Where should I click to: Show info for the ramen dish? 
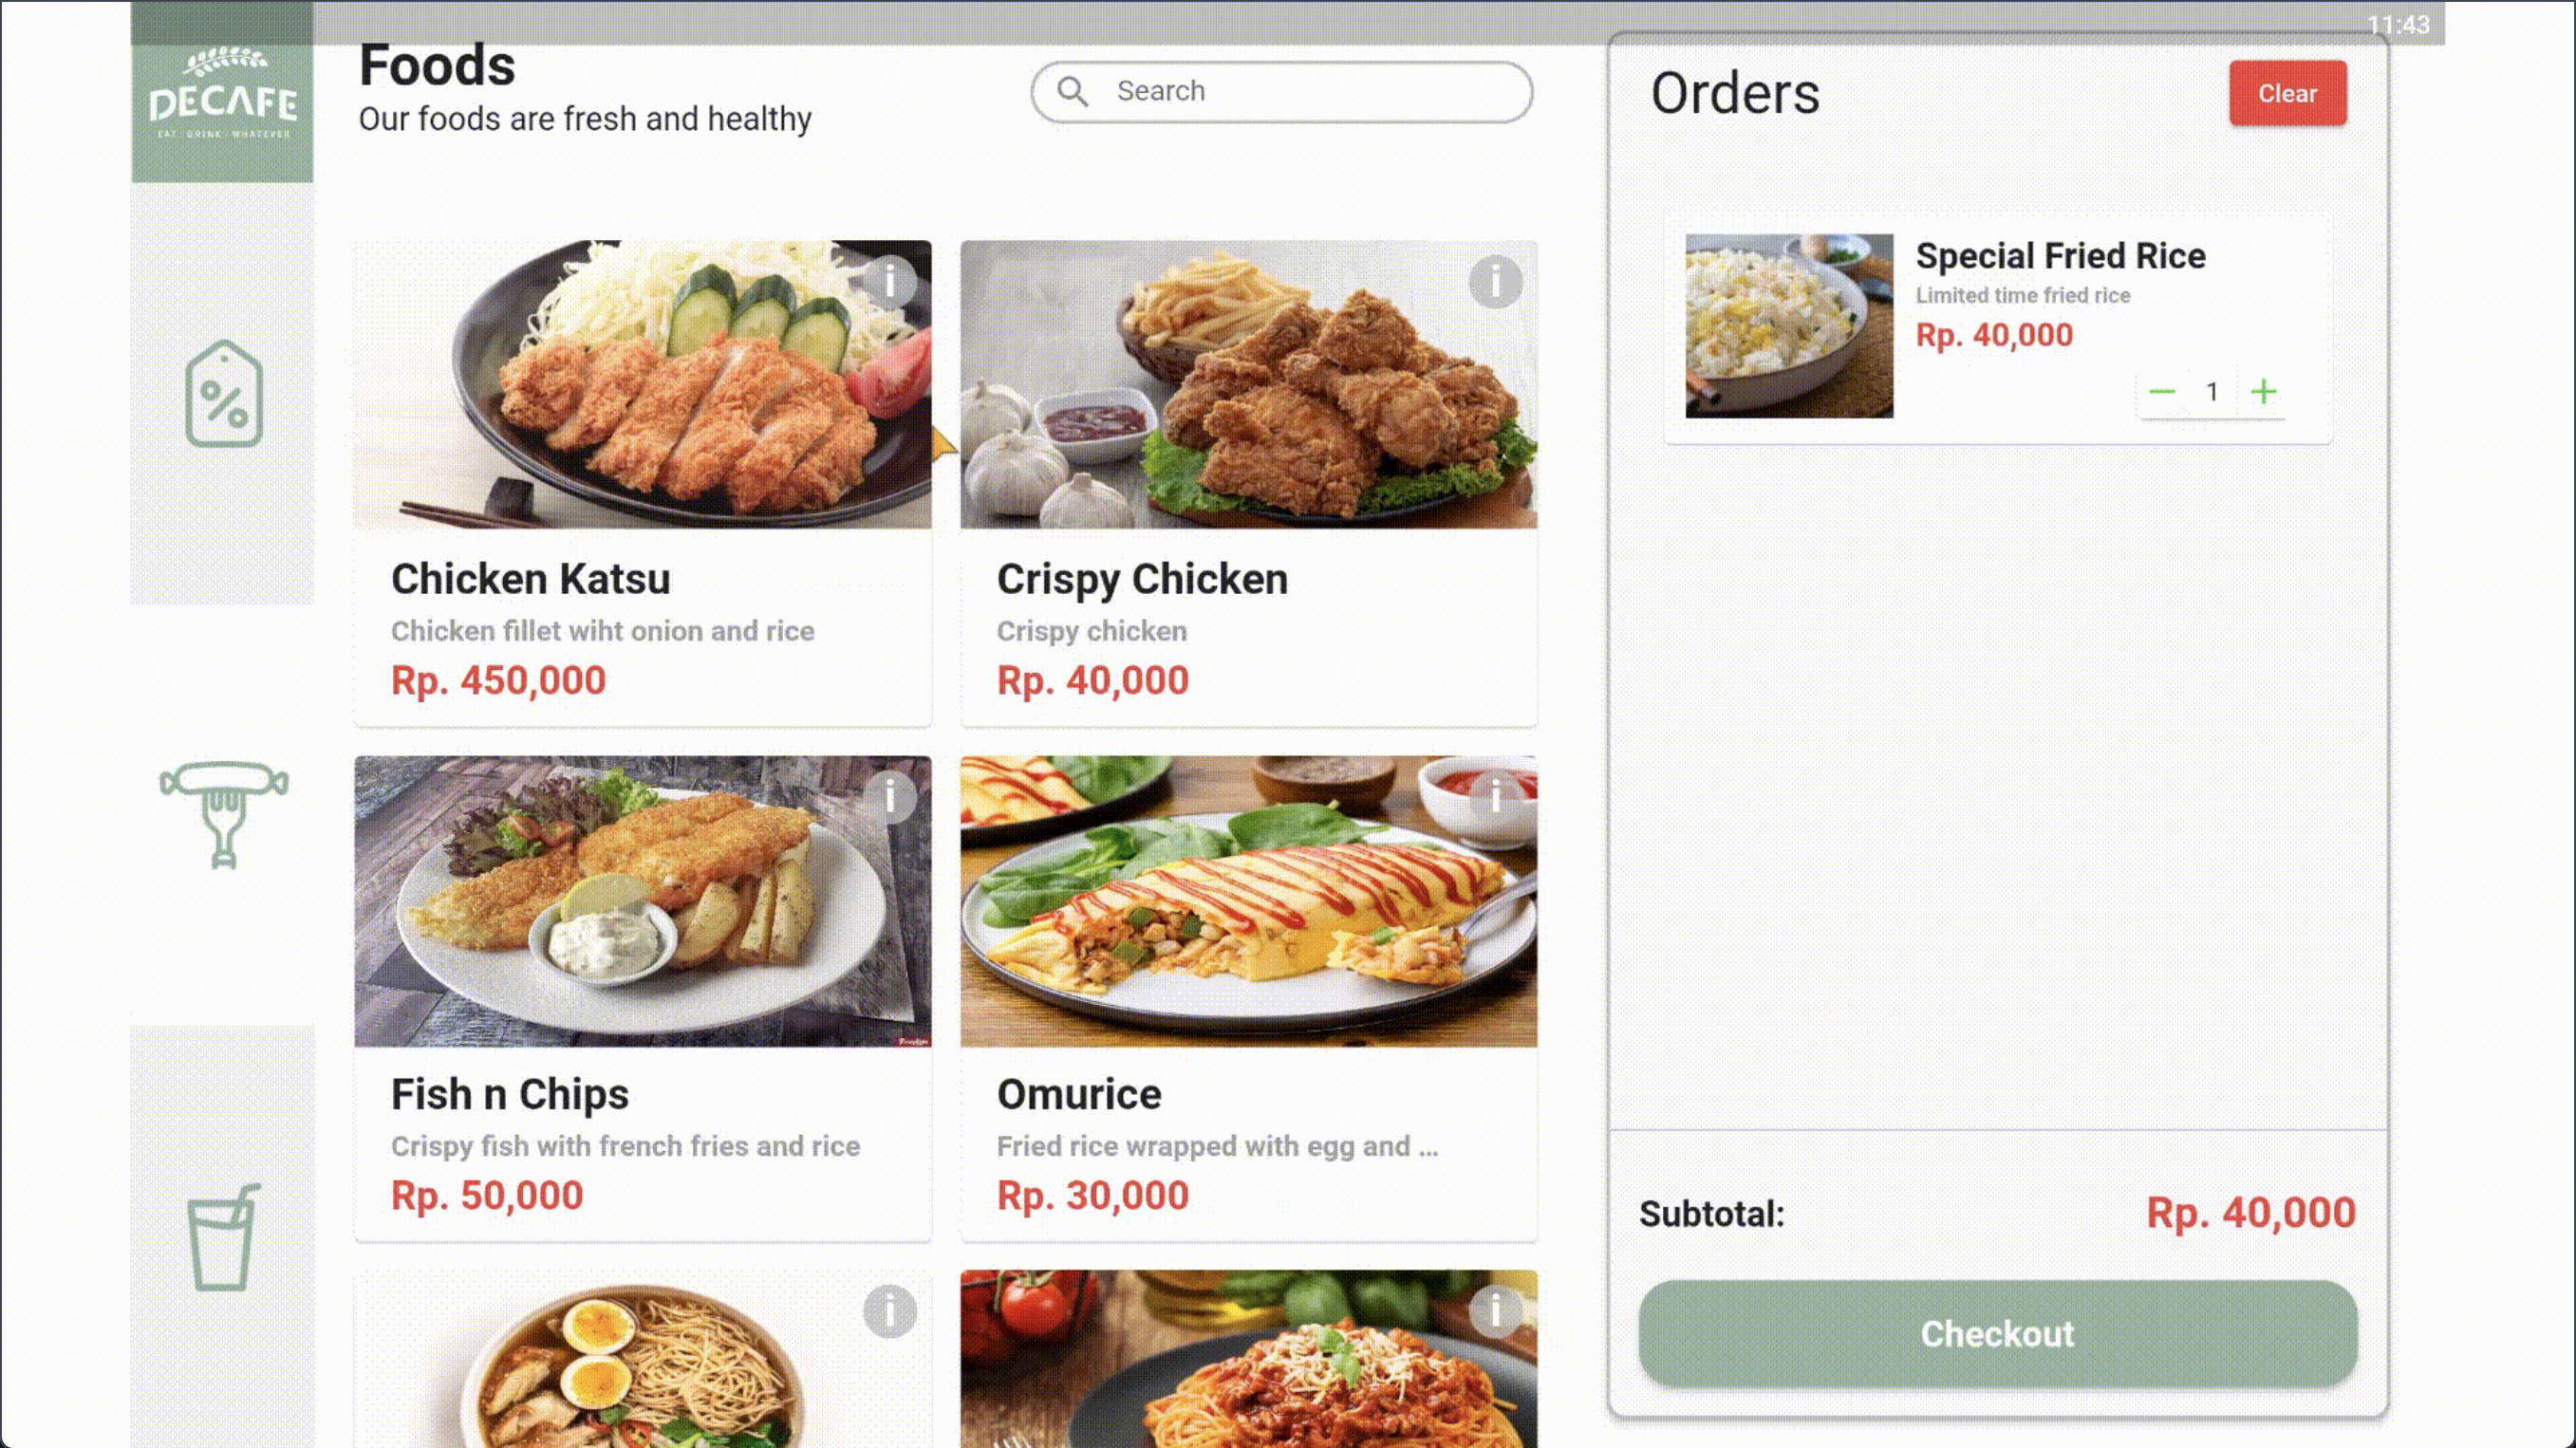(889, 1311)
